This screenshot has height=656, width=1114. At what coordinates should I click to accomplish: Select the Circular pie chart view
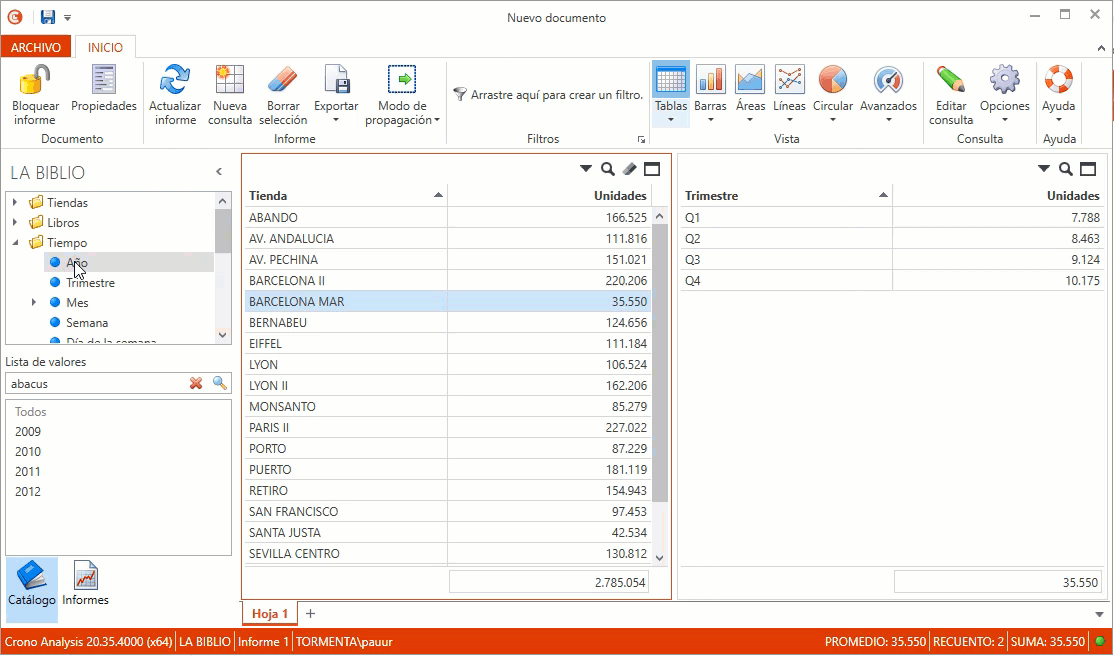coord(832,80)
